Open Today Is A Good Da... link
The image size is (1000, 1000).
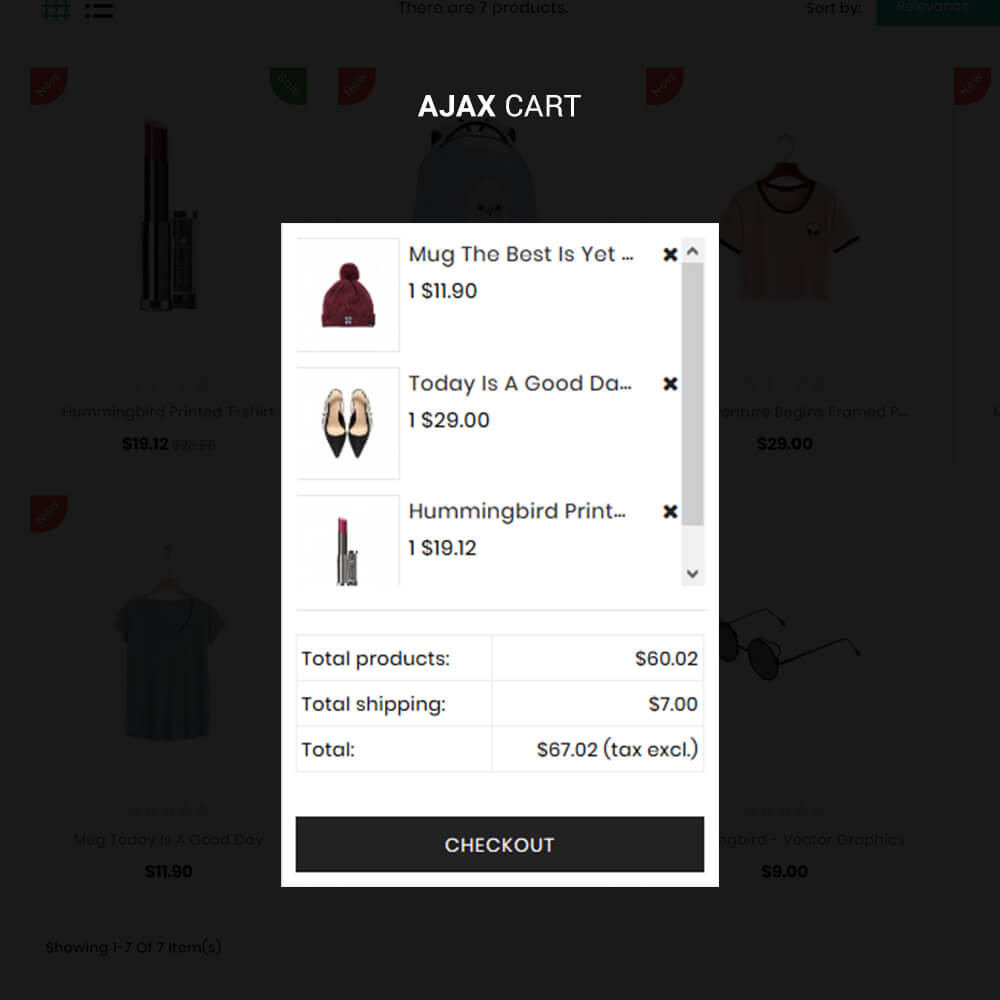[520, 383]
